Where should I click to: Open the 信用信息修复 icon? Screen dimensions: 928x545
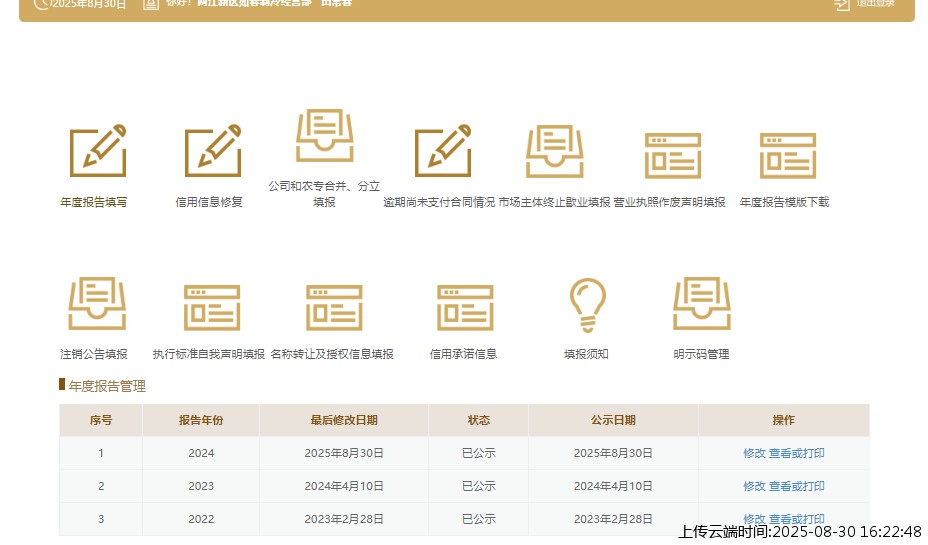(x=212, y=151)
